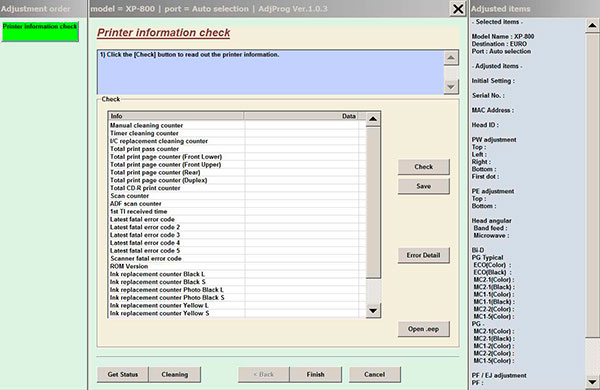
Task: Click the Save button
Action: click(x=424, y=186)
